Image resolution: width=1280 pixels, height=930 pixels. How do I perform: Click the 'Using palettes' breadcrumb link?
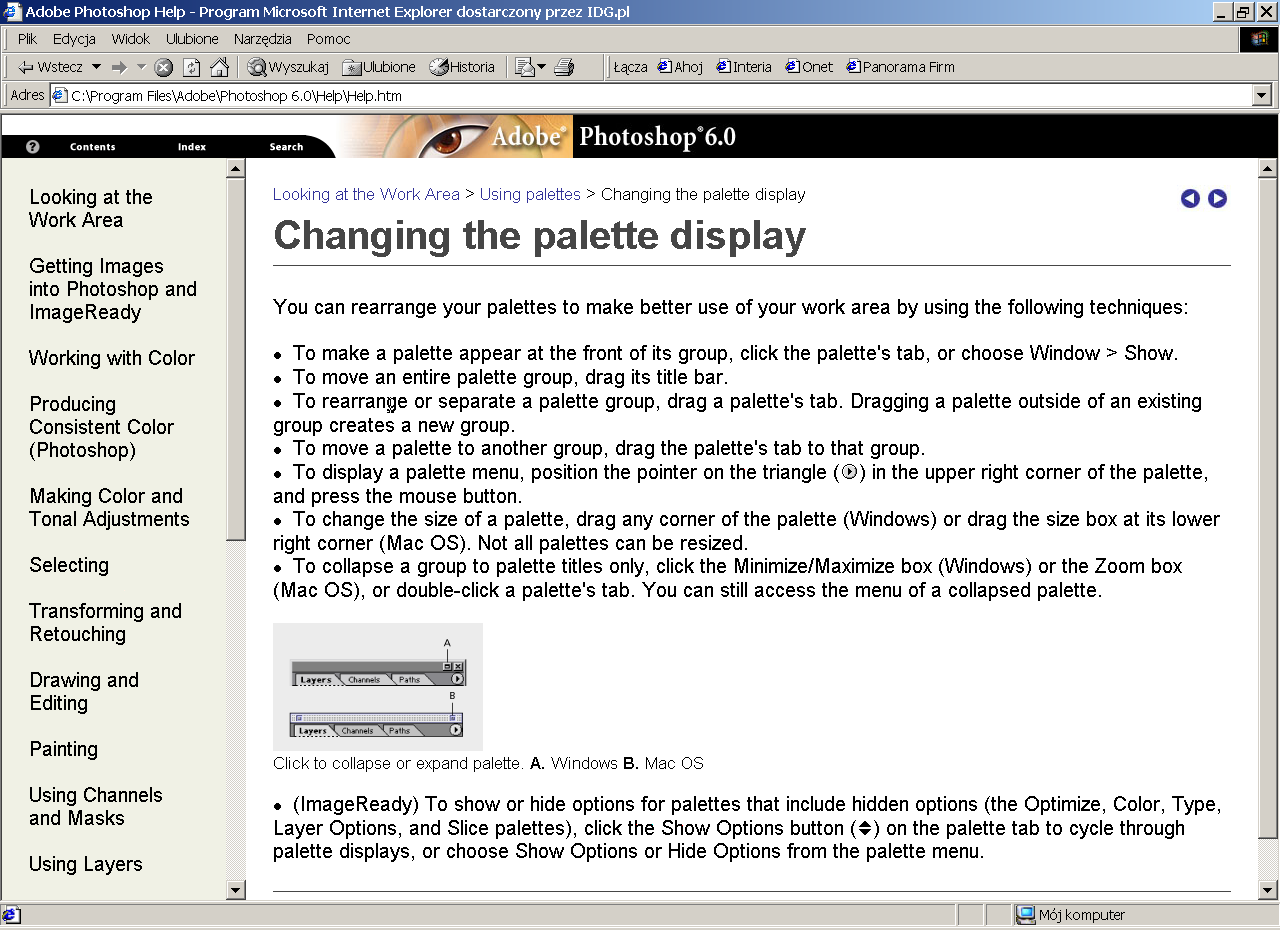click(x=530, y=194)
